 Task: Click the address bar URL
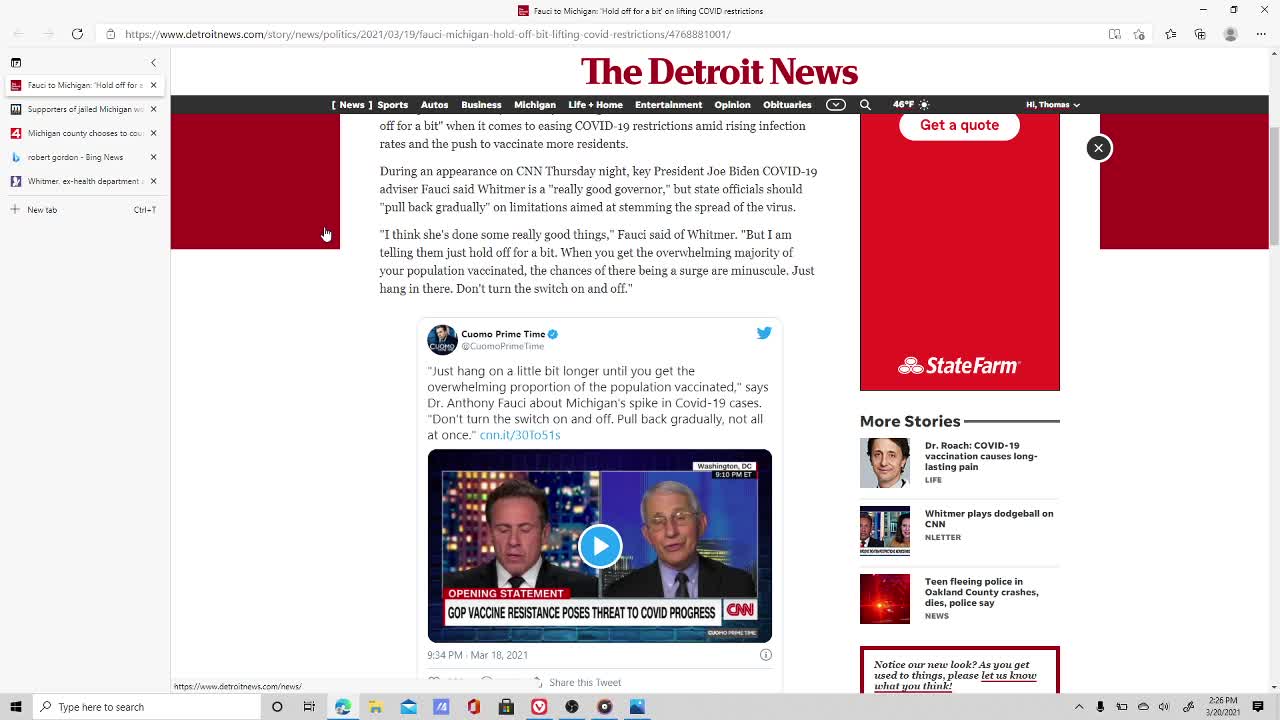(x=427, y=34)
